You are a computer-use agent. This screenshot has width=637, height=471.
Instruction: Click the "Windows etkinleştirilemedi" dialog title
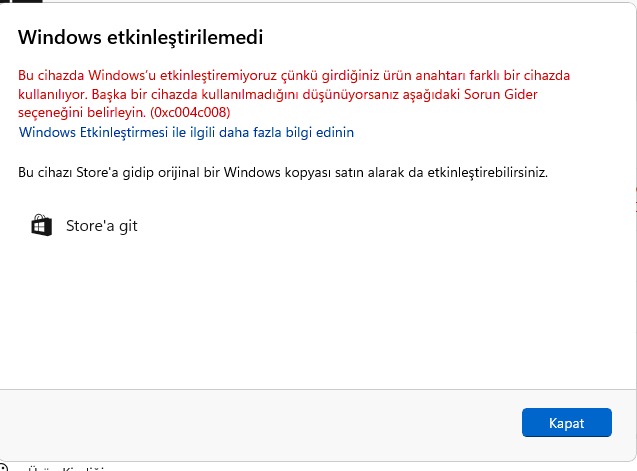coord(141,37)
